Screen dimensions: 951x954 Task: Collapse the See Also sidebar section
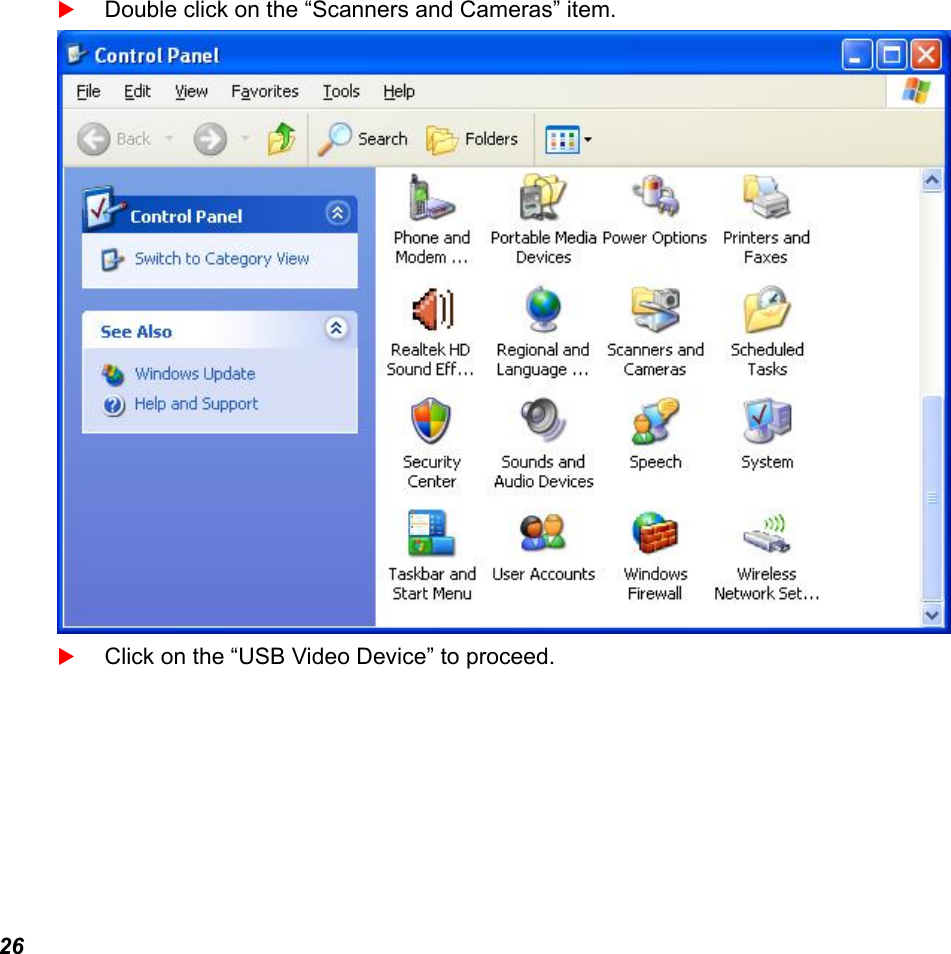pos(338,328)
